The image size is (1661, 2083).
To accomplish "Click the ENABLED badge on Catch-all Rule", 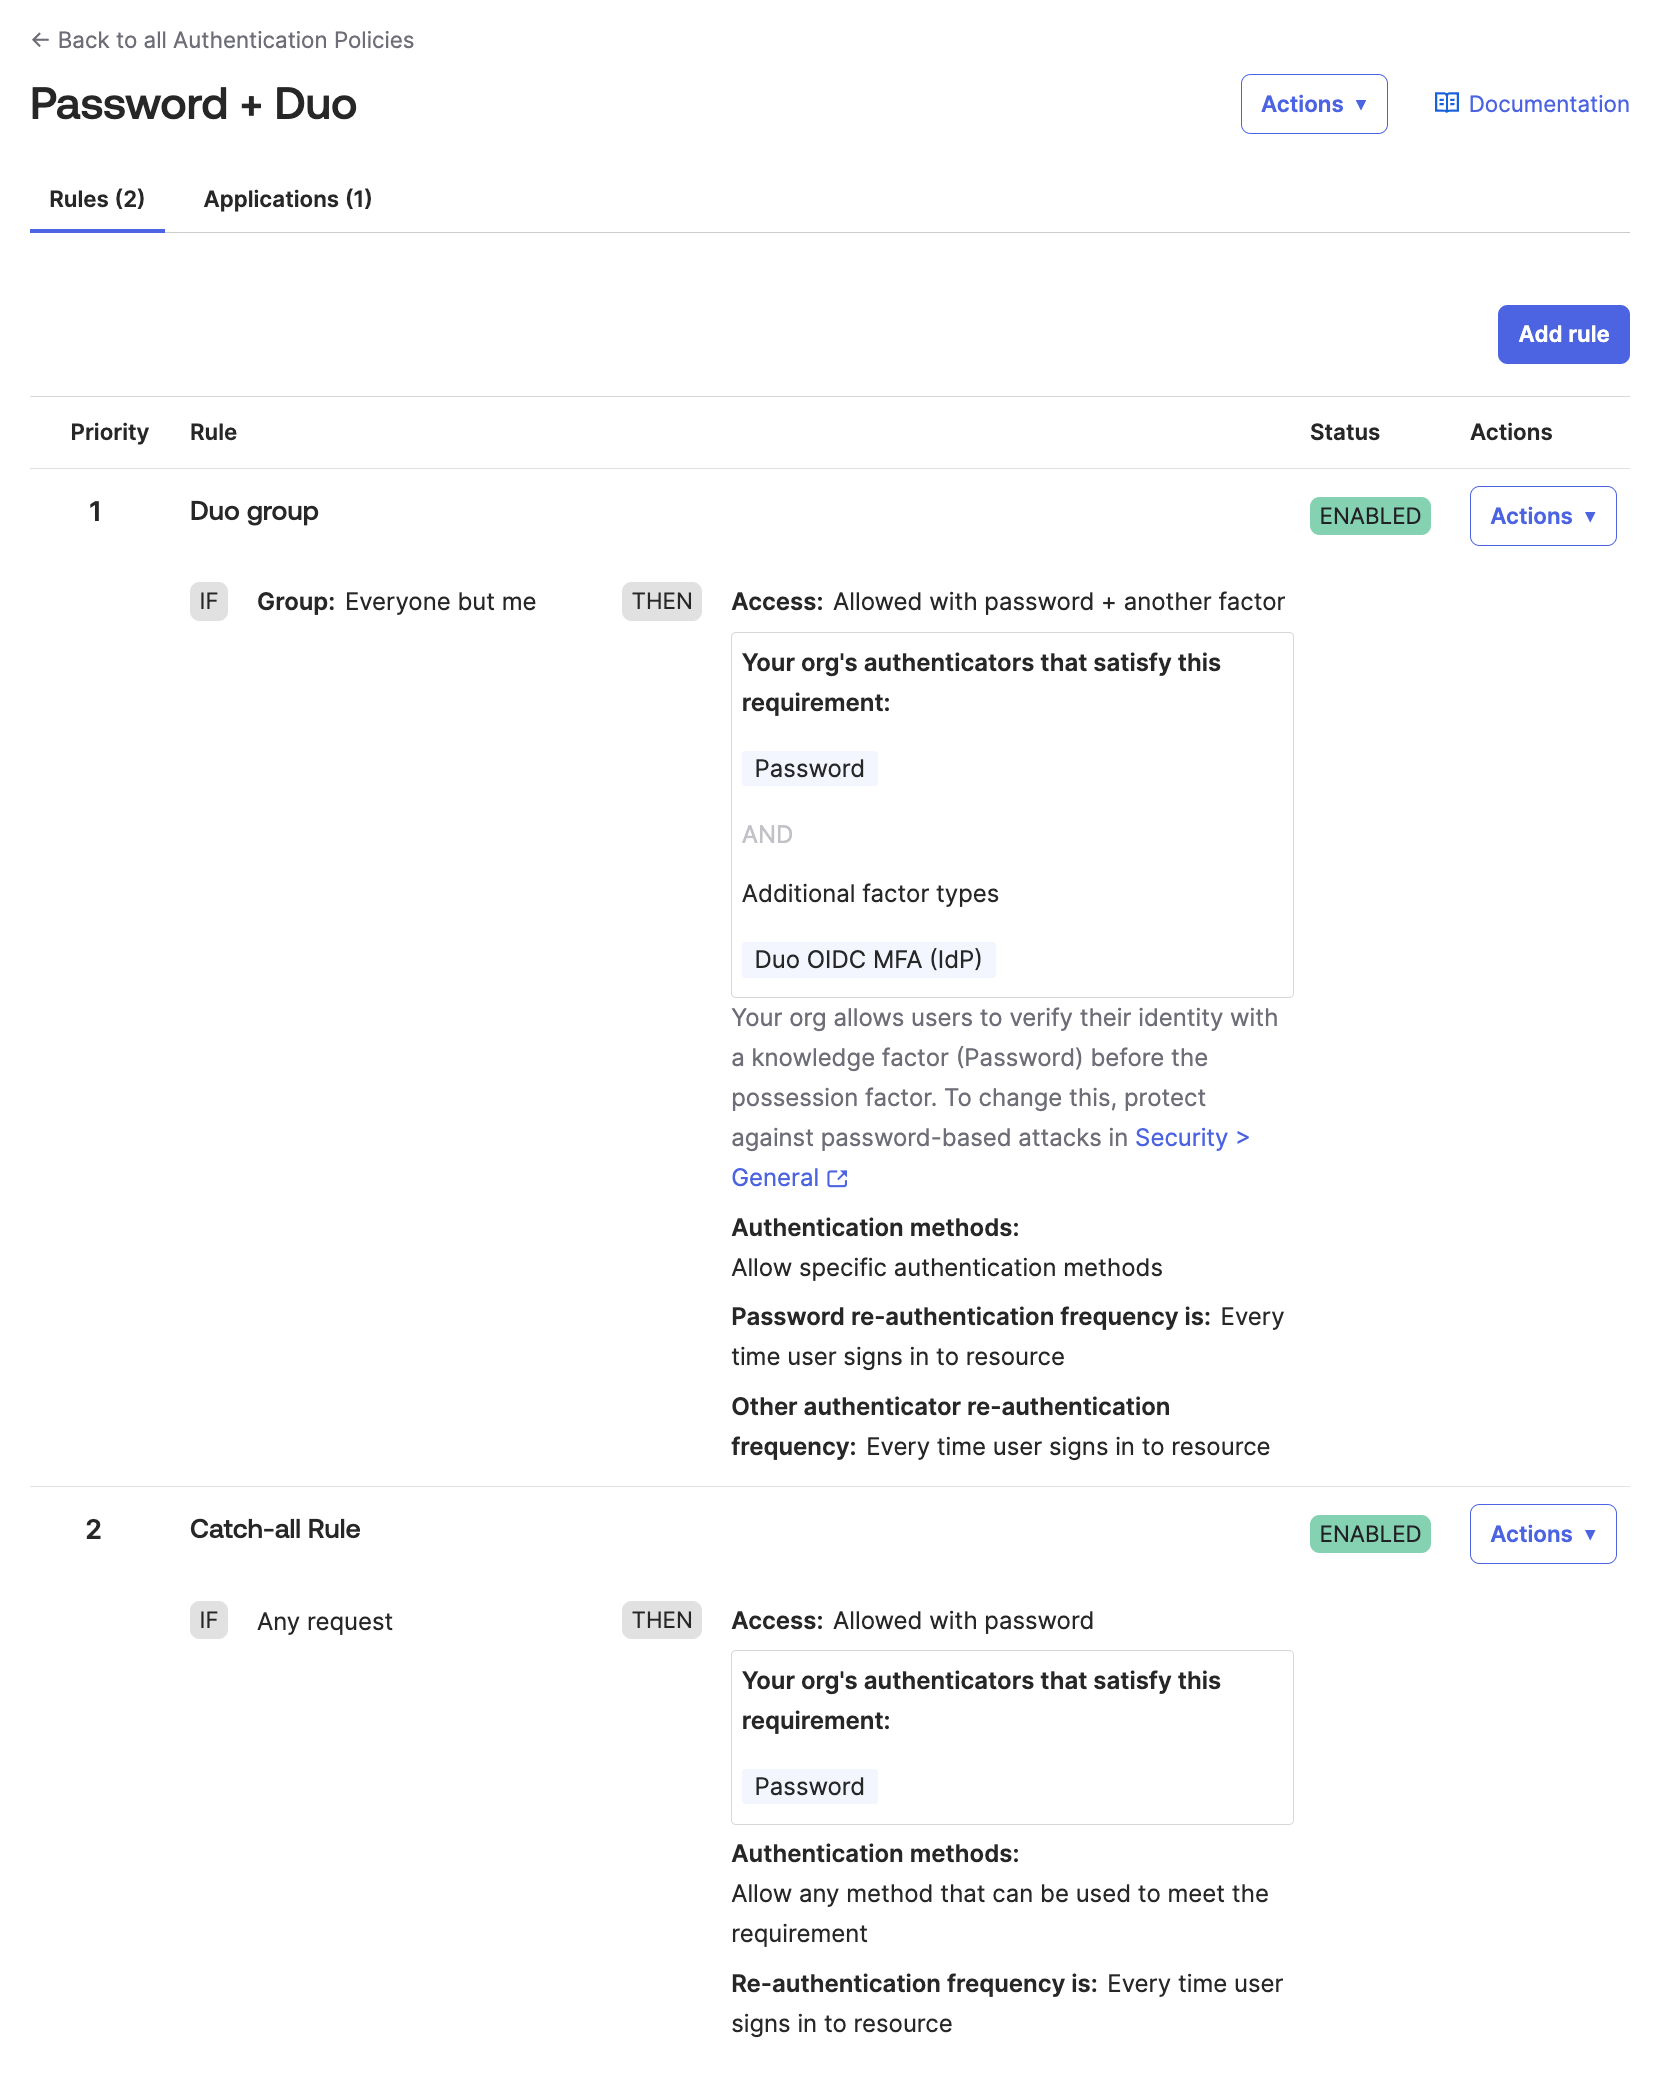I will click(1369, 1533).
